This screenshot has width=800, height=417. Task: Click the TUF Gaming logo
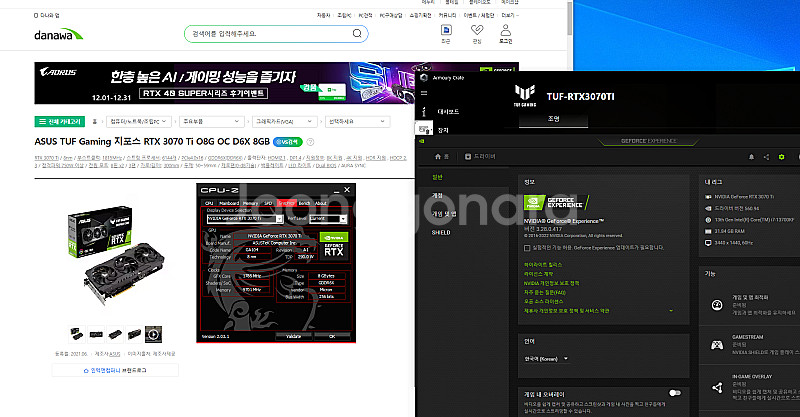coord(525,95)
